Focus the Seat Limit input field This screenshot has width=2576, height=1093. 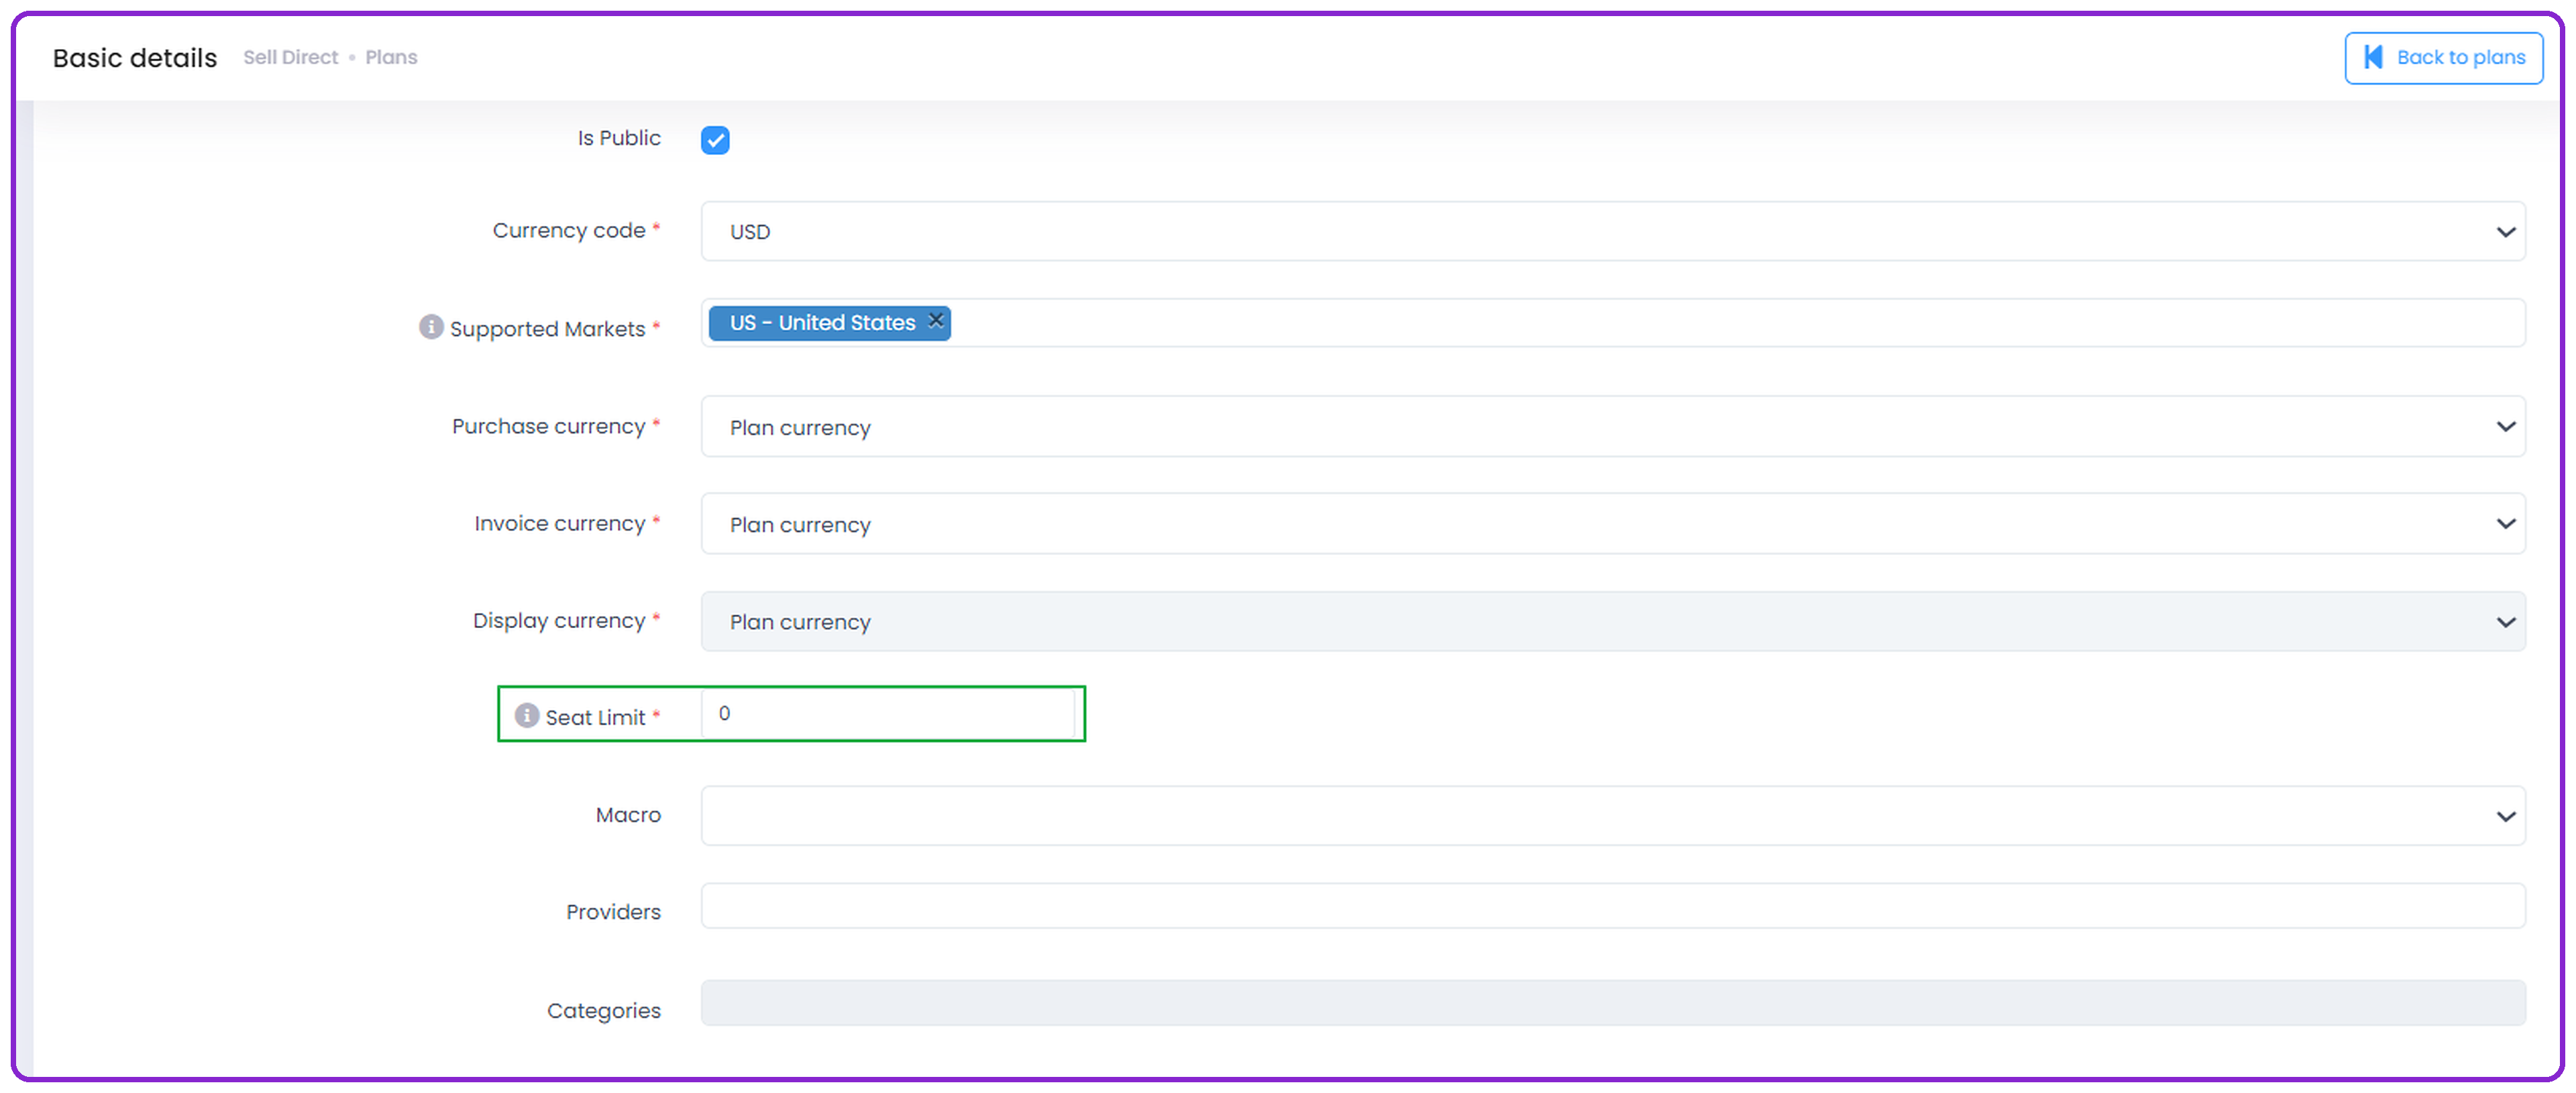point(888,714)
